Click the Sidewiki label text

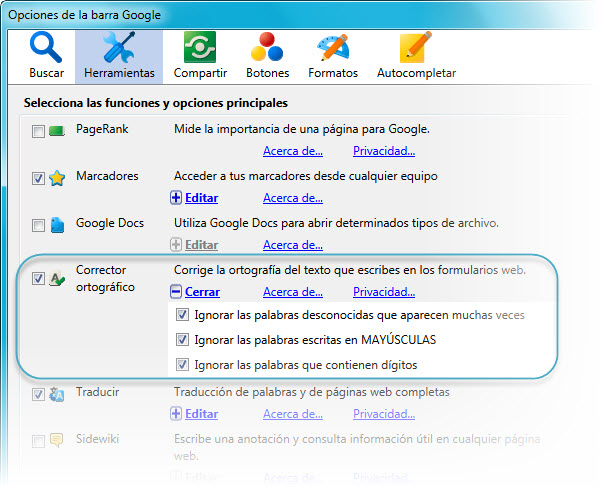(x=97, y=439)
